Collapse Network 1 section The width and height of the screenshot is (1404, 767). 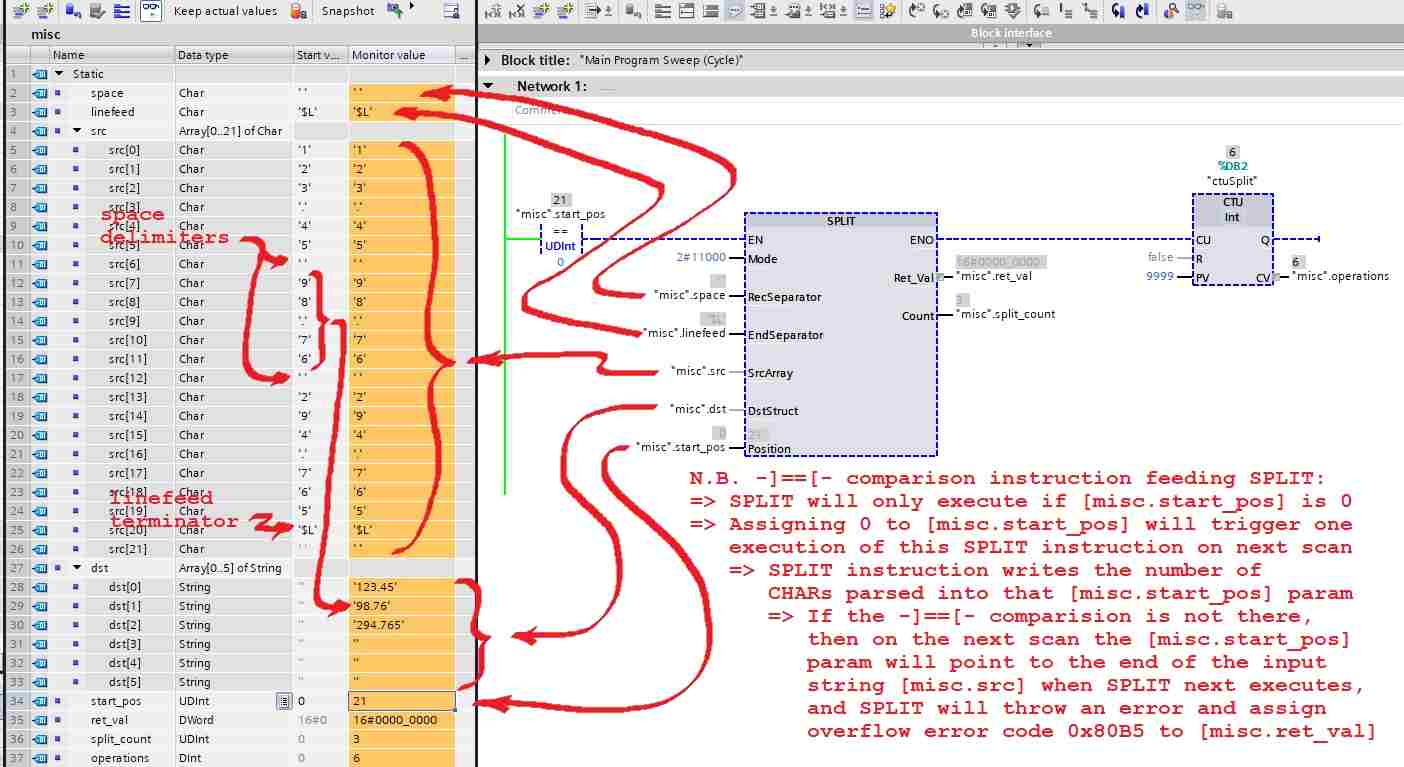point(488,86)
